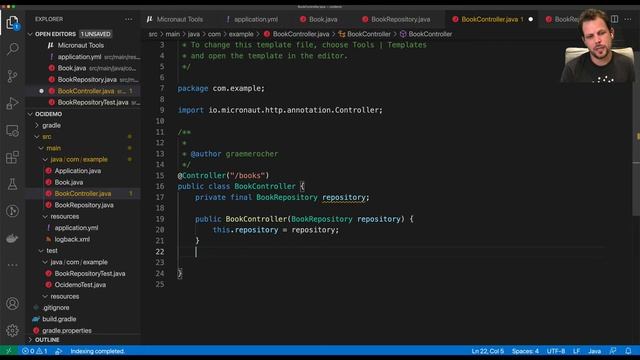Click the Java file icon of Application.java
640x360 pixels.
(49, 171)
